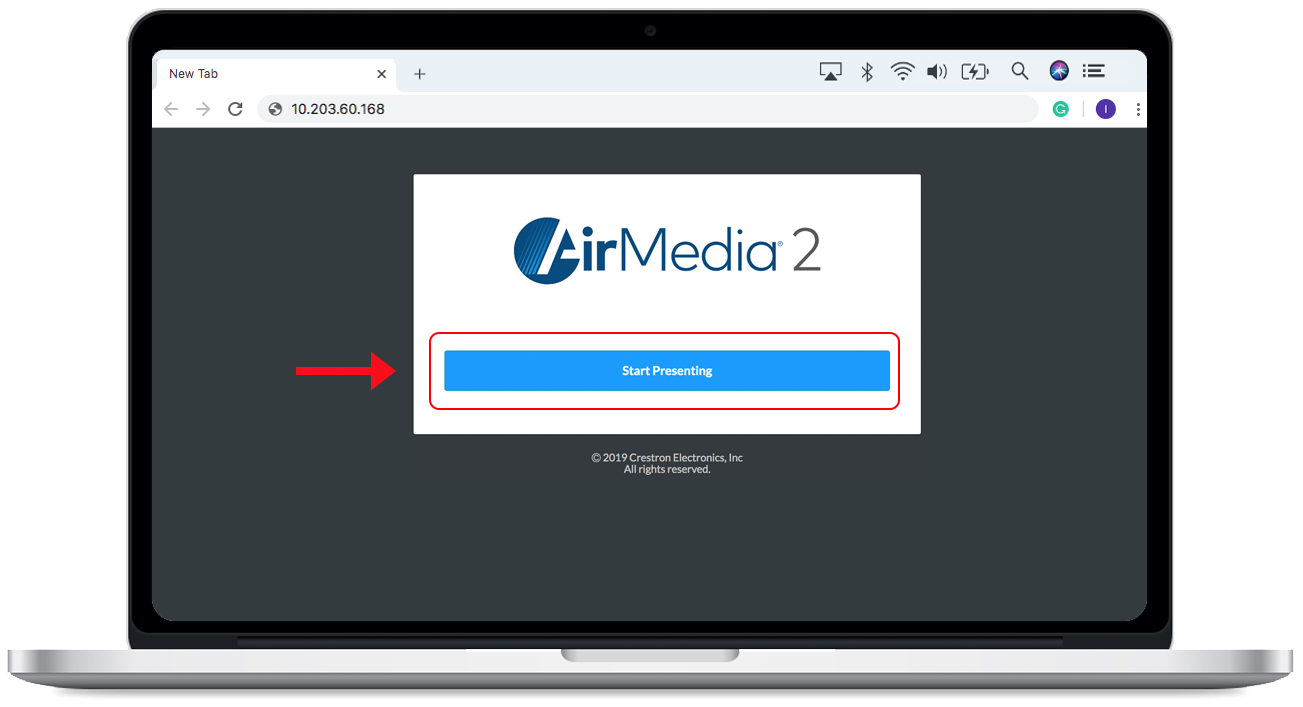Click the All rights reserved text
This screenshot has width=1303, height=707.
point(667,470)
